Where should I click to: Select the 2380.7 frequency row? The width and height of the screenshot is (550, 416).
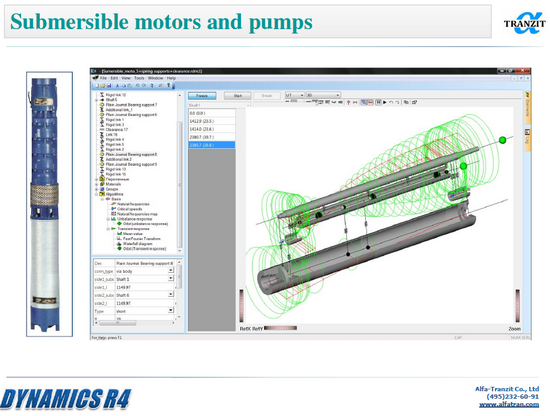212,137
